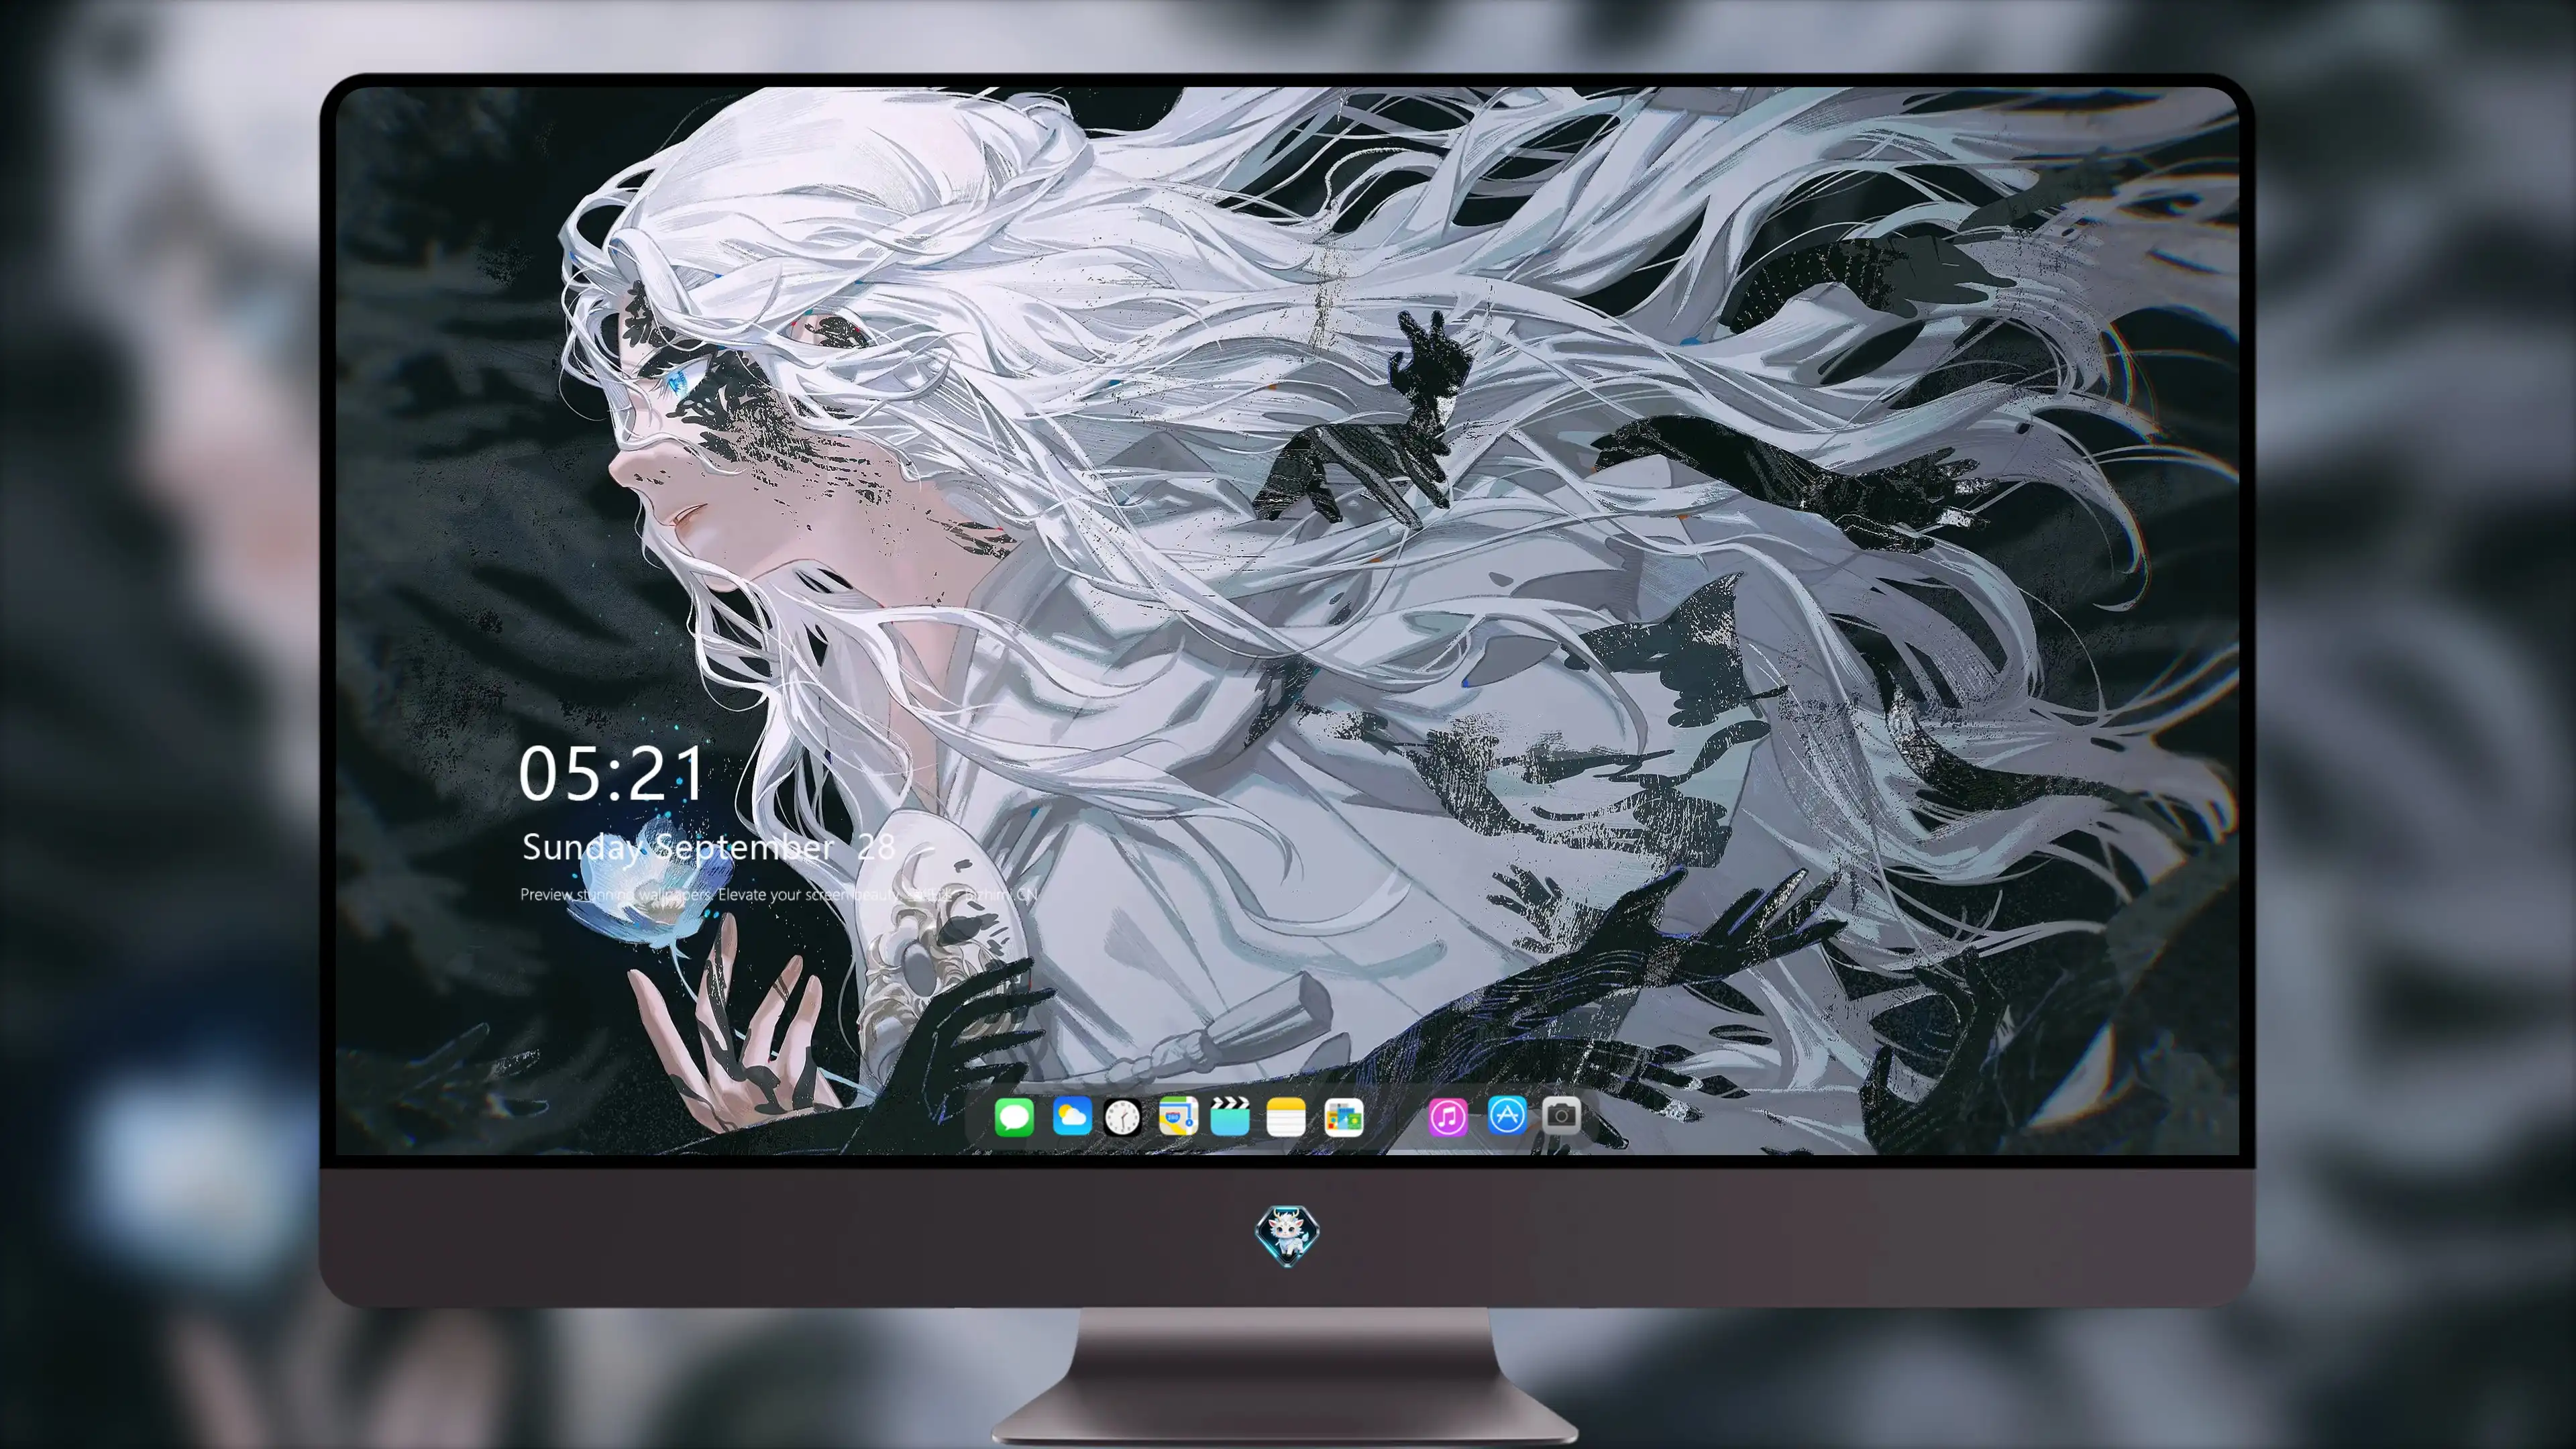Image resolution: width=2576 pixels, height=1449 pixels.
Task: Open the Photos collage app icon
Action: (x=1343, y=1117)
